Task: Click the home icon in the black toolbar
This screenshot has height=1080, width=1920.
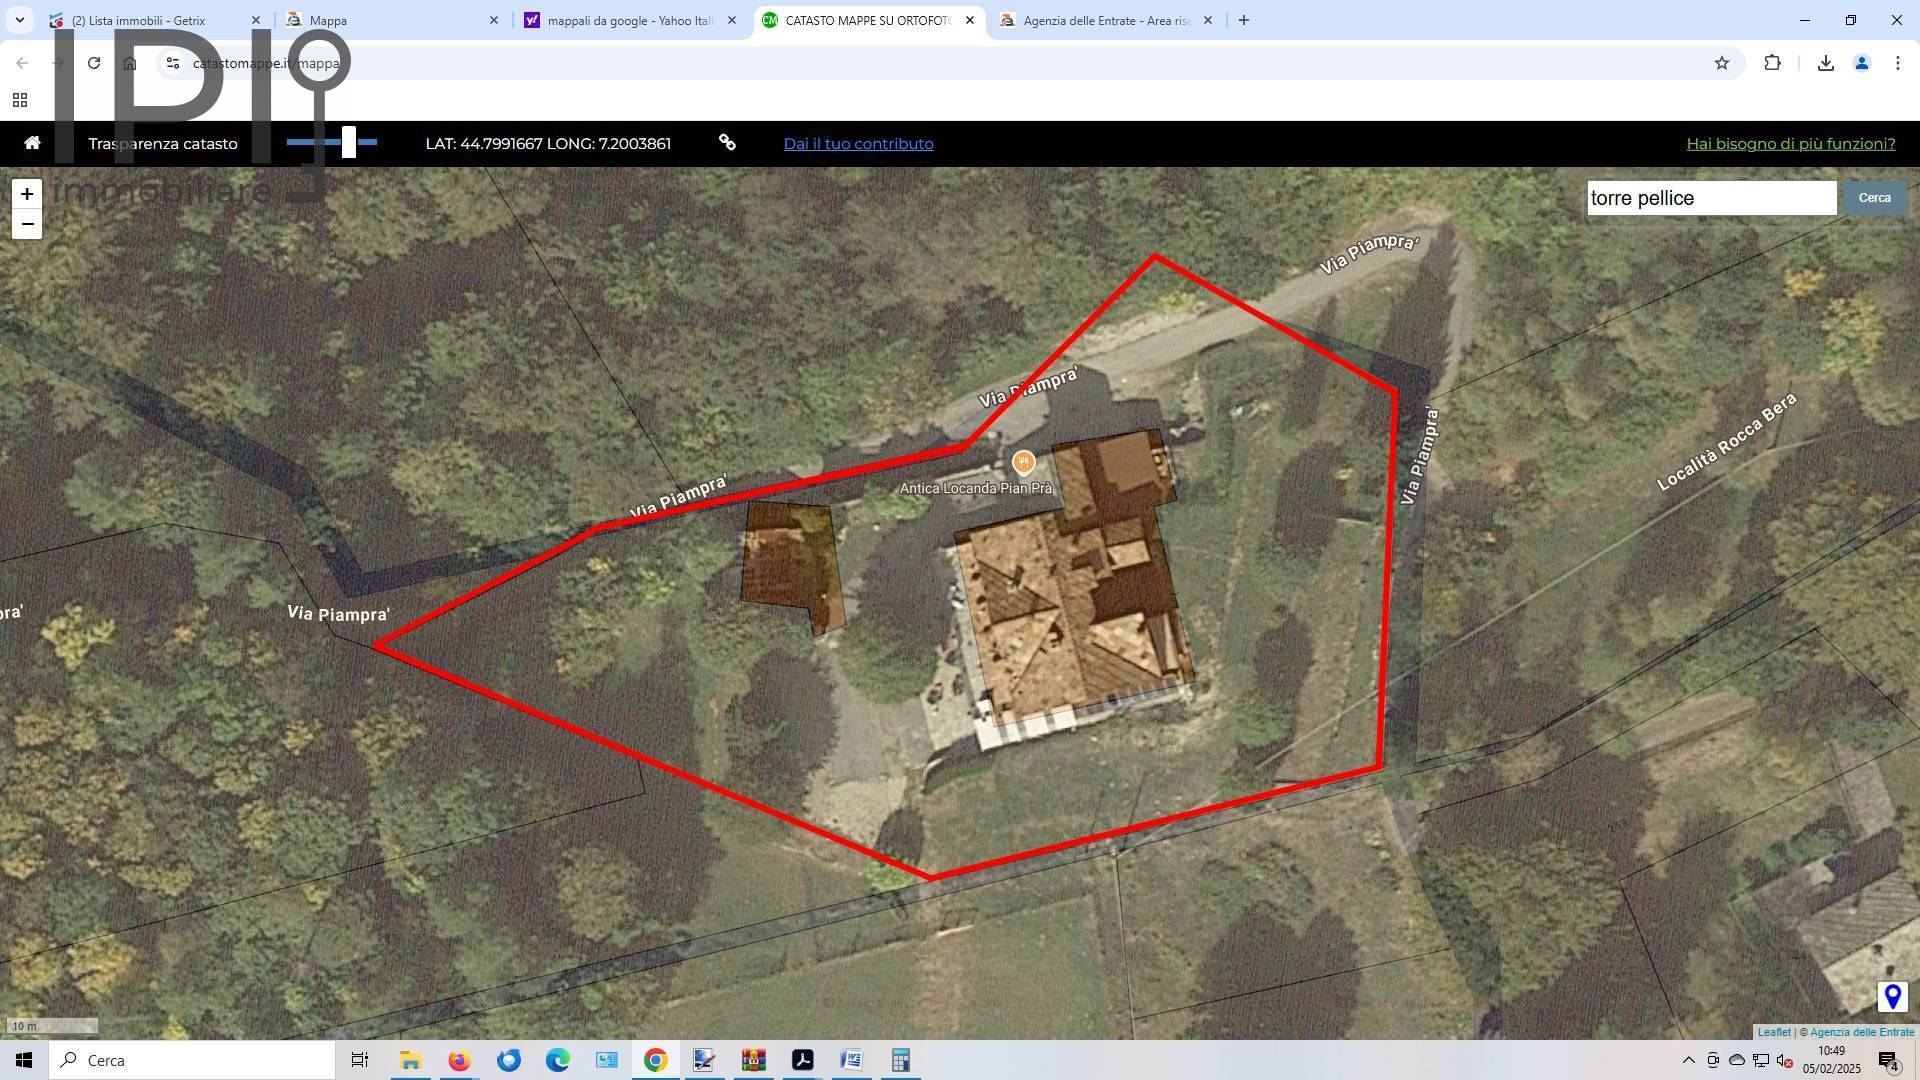Action: (x=32, y=143)
